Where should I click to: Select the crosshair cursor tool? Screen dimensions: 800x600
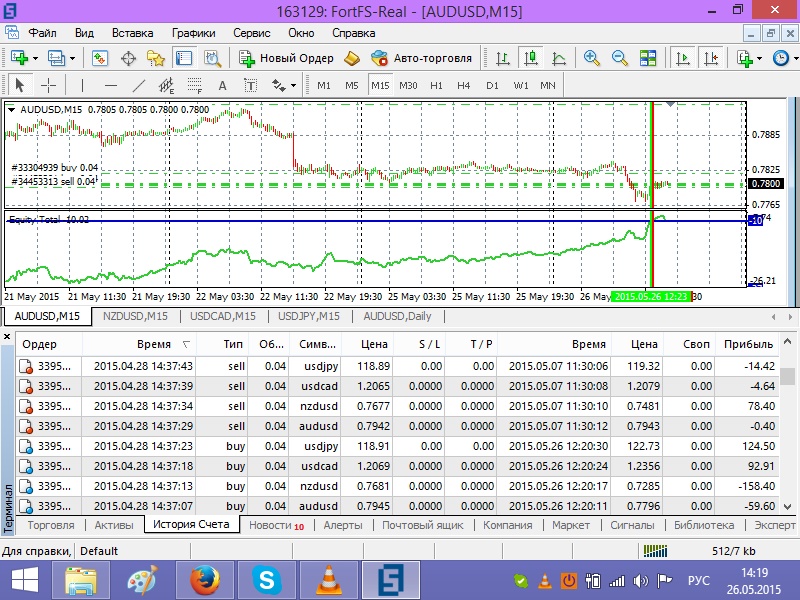[x=48, y=85]
